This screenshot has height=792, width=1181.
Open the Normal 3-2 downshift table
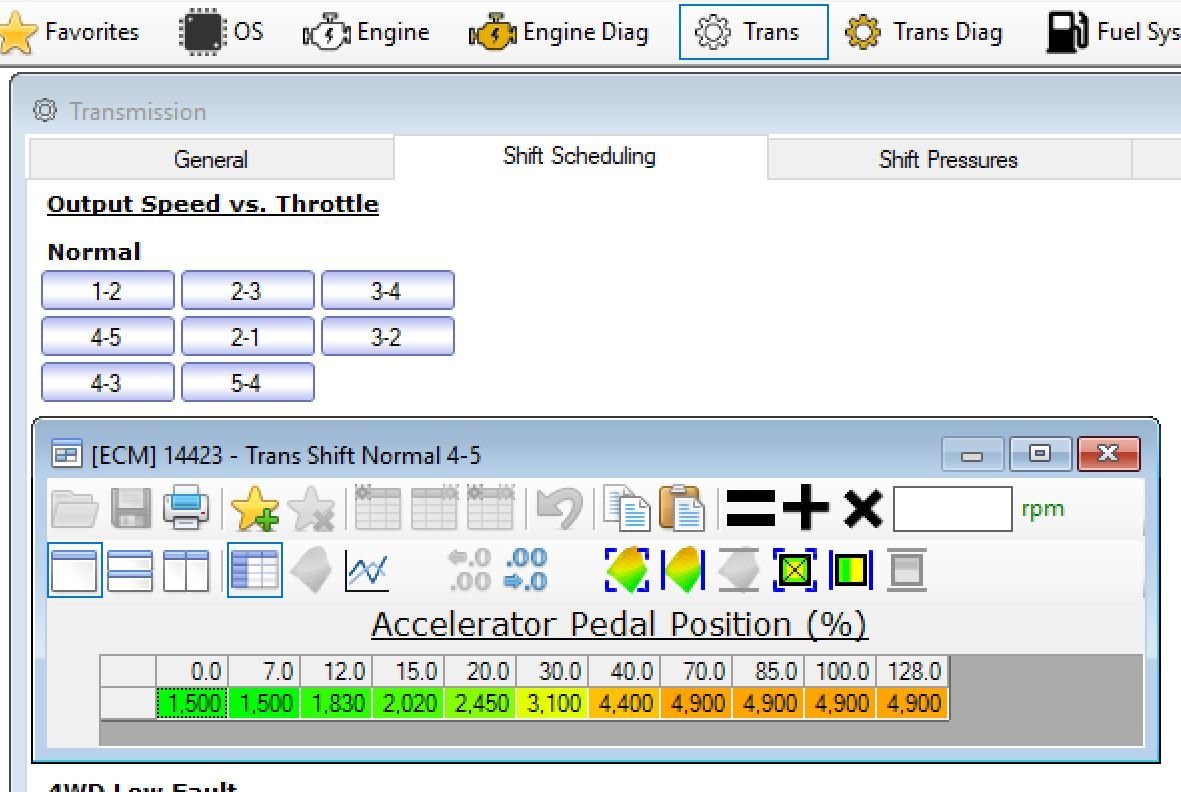coord(388,336)
